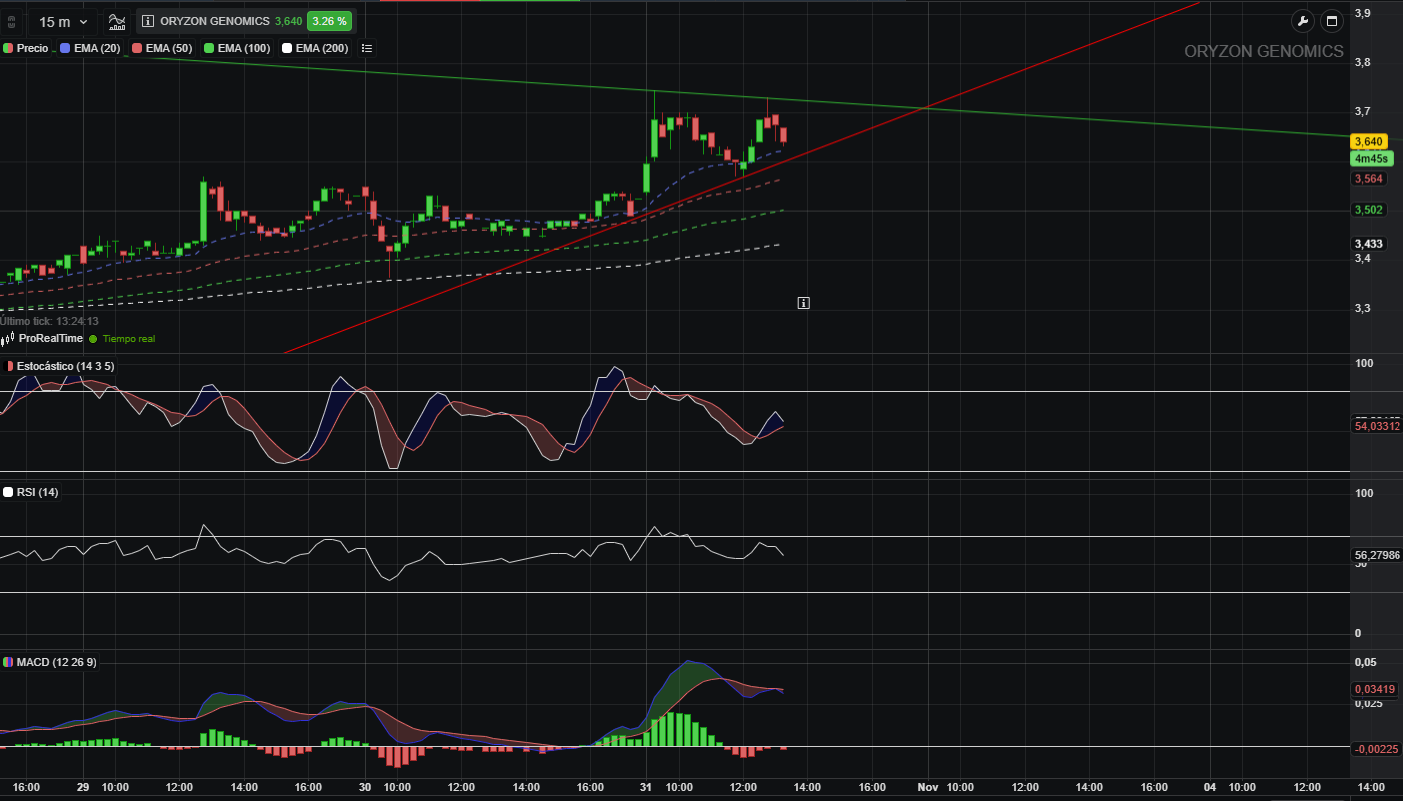Click the info marker icon on price chart
The image size is (1403, 801).
[803, 302]
